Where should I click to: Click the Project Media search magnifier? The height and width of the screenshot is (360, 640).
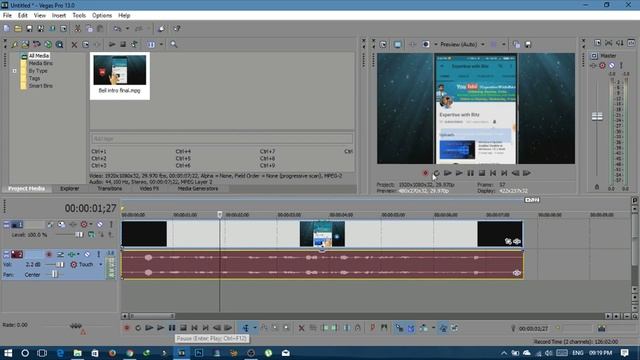pos(174,44)
